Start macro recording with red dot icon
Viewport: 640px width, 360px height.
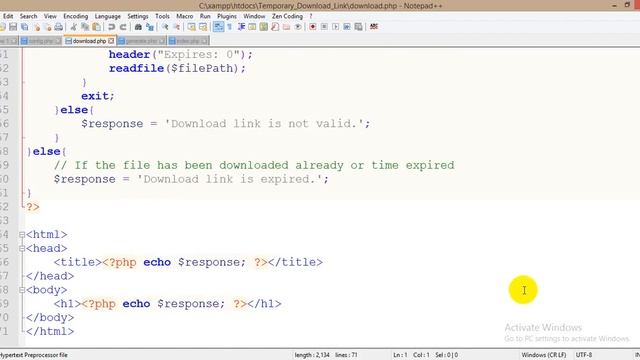coord(313,27)
